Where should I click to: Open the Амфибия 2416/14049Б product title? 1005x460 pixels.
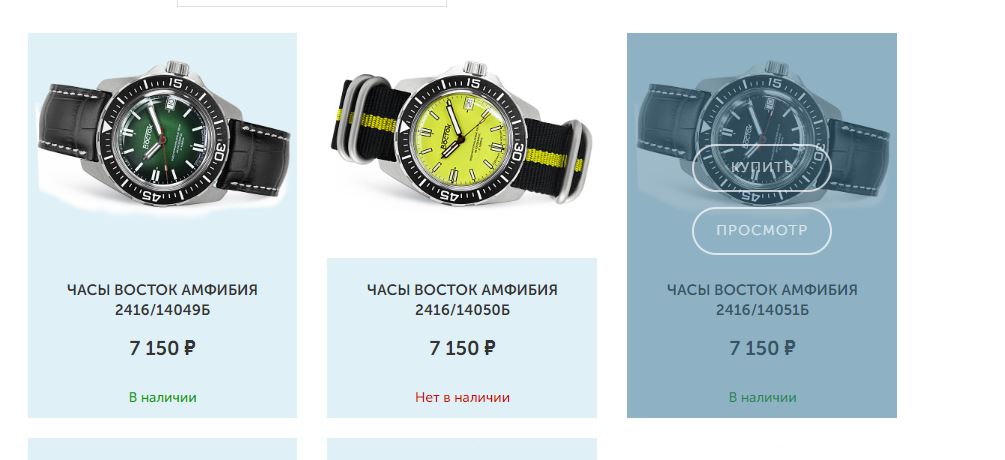162,300
